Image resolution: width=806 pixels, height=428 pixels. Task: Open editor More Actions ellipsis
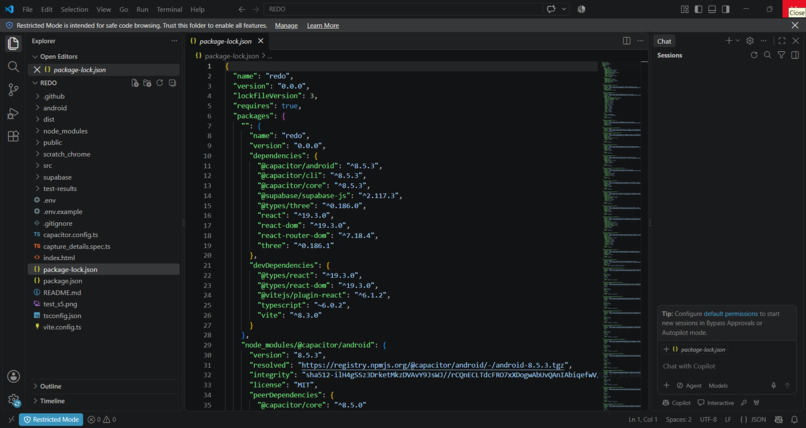tap(640, 41)
